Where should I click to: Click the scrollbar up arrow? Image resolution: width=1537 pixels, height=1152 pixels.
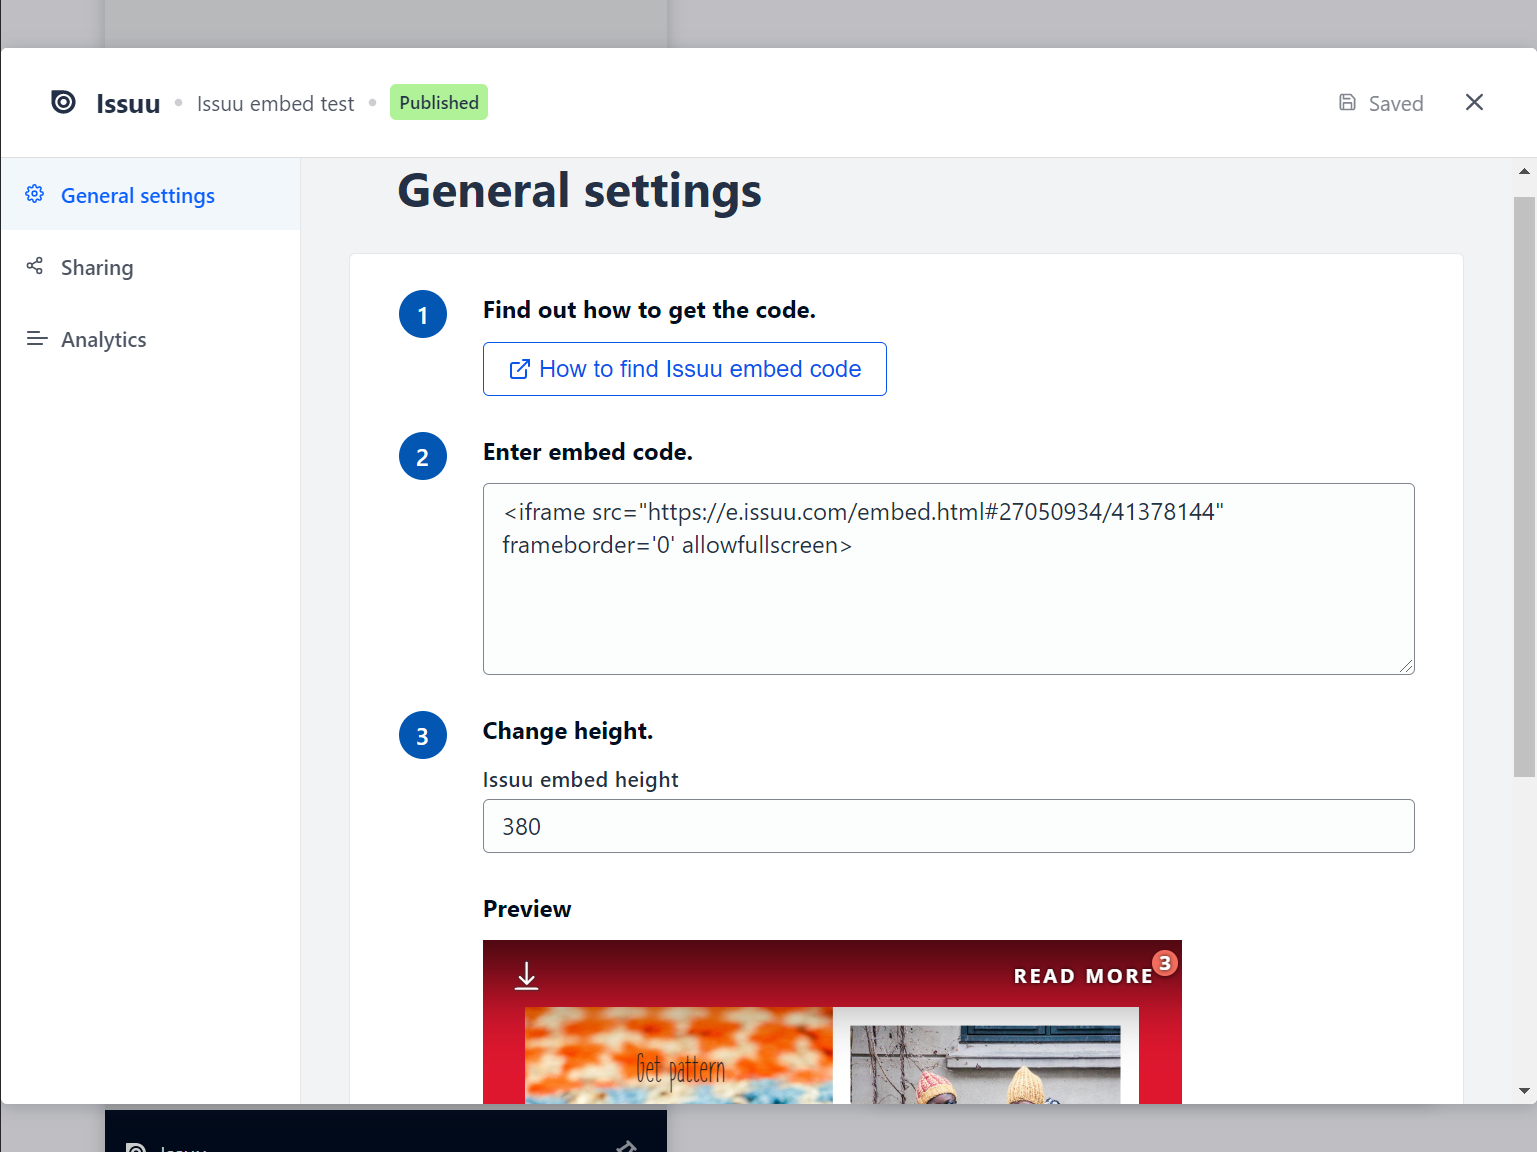tap(1524, 171)
